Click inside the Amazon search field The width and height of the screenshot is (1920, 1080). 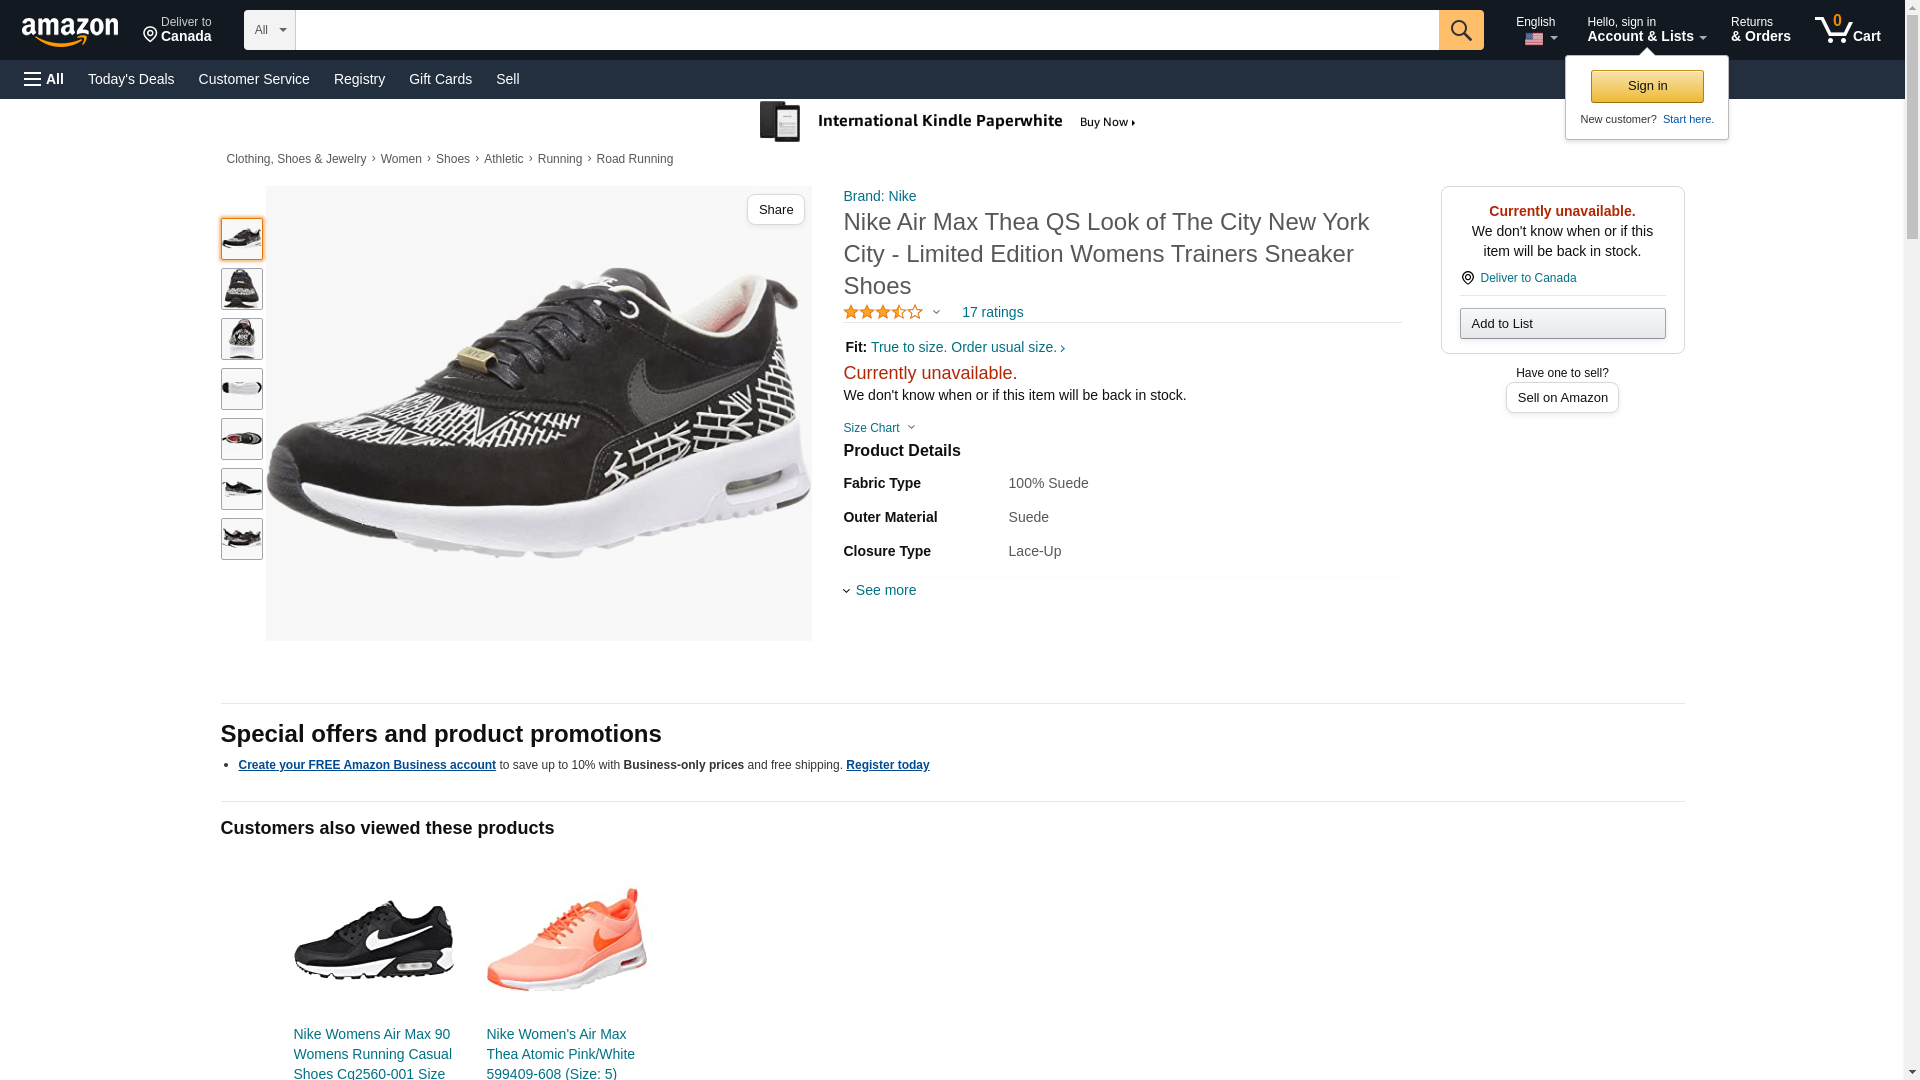[866, 30]
